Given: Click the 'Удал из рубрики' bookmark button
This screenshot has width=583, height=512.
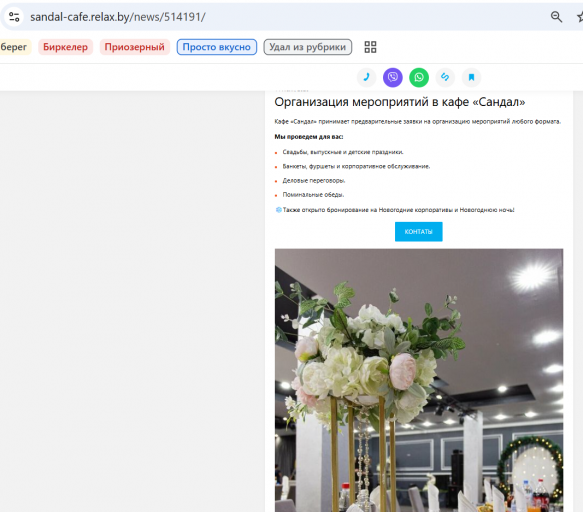Looking at the screenshot, I should 307,47.
